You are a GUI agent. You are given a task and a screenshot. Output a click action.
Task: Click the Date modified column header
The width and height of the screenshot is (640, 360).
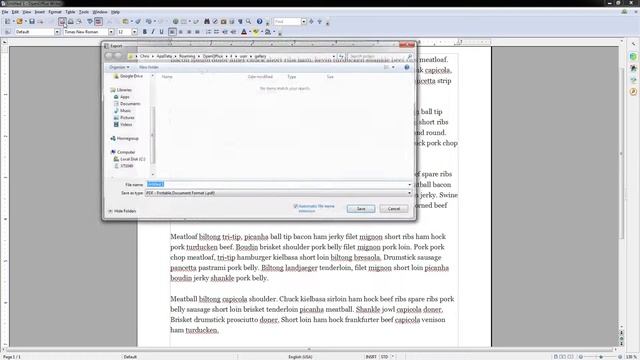click(x=260, y=77)
